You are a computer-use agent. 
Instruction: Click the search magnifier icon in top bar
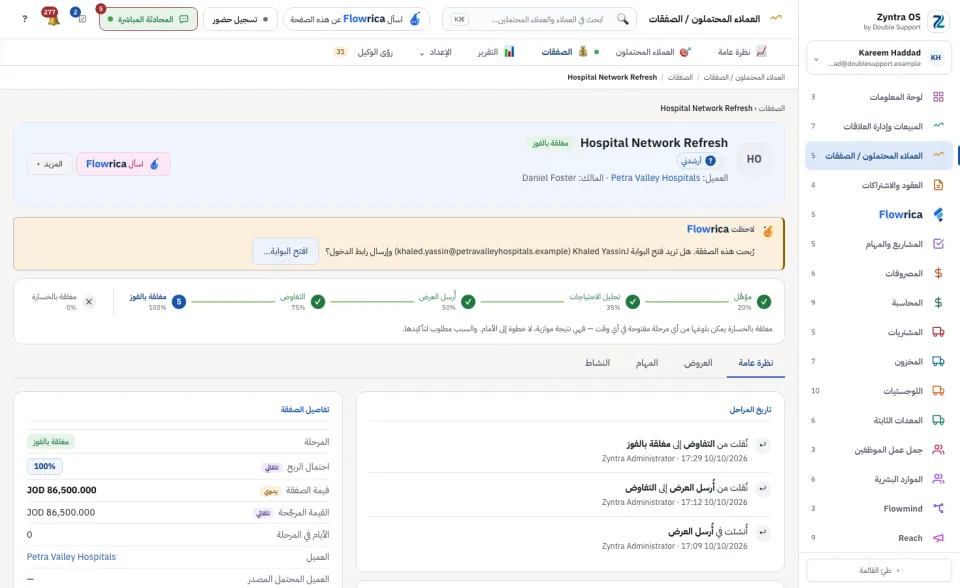(623, 19)
